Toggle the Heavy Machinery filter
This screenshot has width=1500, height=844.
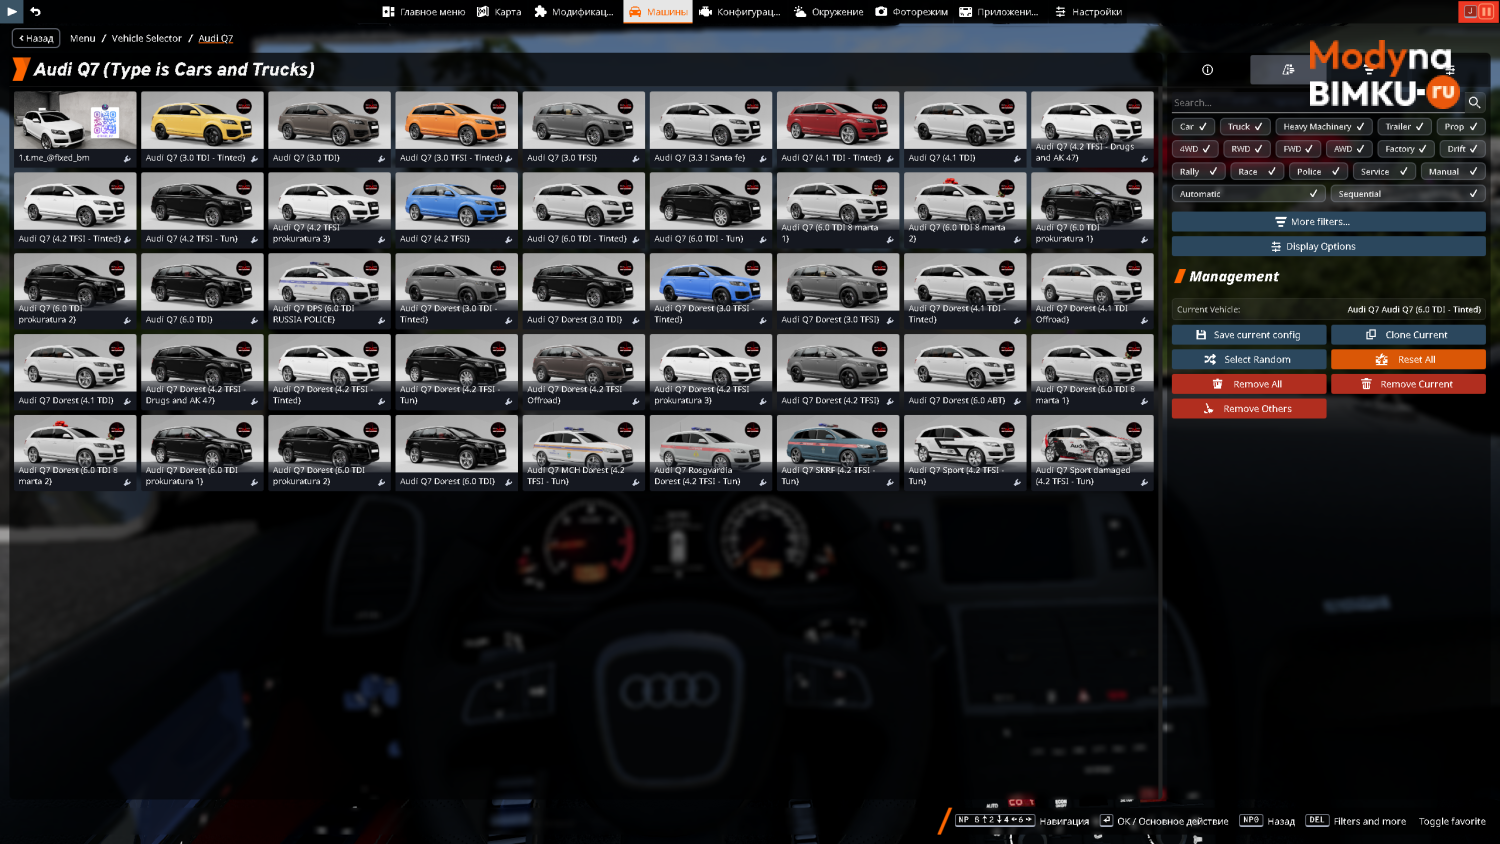[1323, 127]
